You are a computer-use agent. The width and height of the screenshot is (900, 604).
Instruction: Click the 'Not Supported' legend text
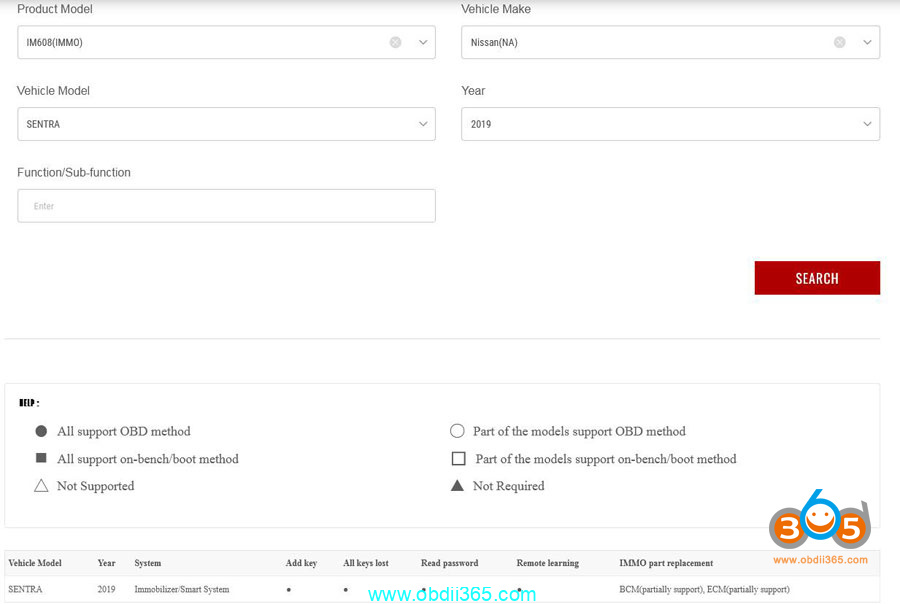click(95, 486)
